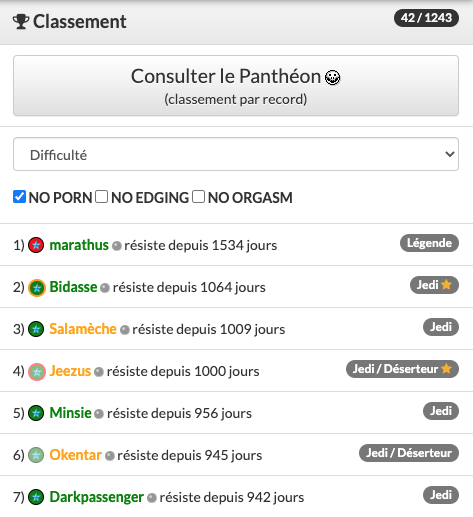Click Jeezus's pink-ringed star avatar
The height and width of the screenshot is (517, 473).
[x=37, y=372]
